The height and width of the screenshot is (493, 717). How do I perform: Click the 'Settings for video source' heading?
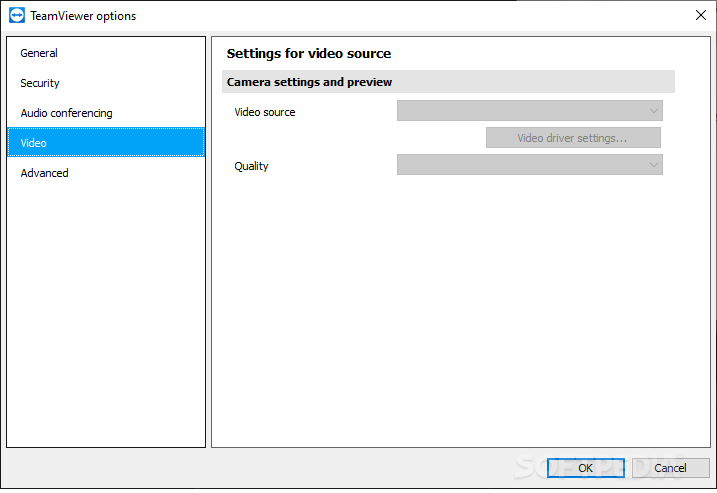309,54
